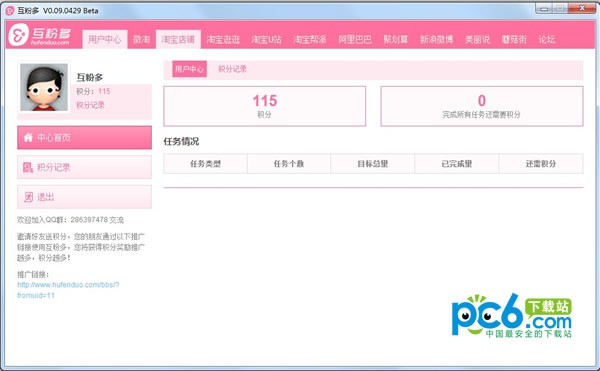Click the 互粉多 username text
600x371 pixels.
point(90,77)
